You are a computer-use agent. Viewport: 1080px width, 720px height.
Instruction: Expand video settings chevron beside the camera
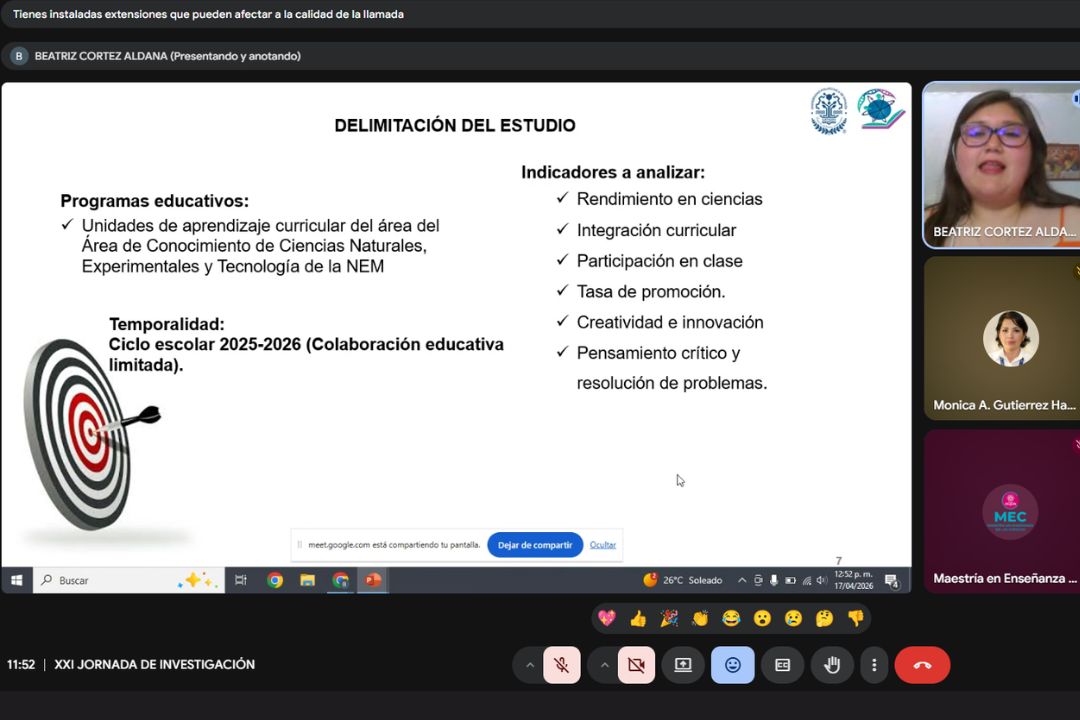point(604,665)
